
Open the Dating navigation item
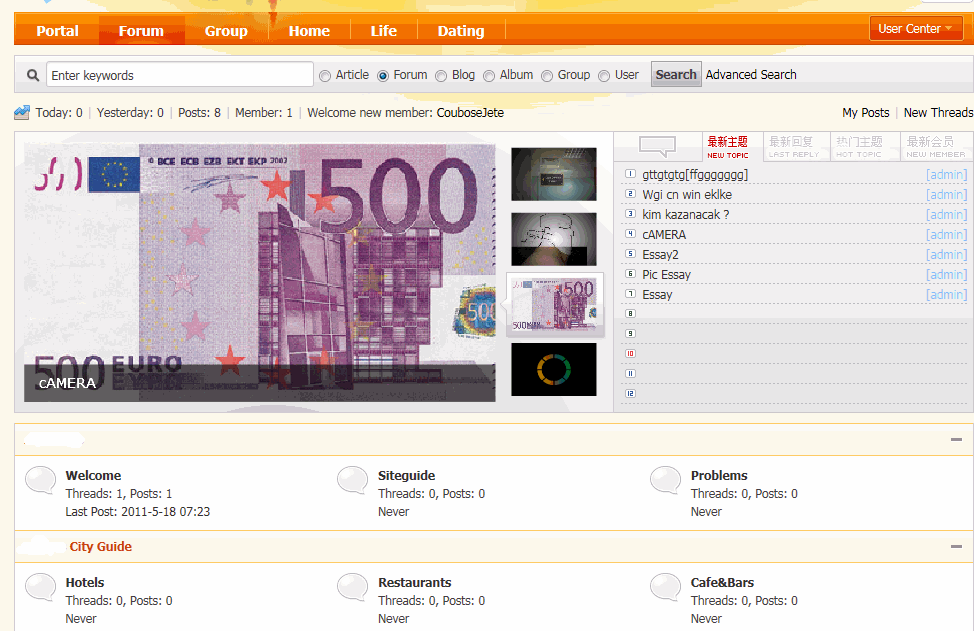[461, 31]
